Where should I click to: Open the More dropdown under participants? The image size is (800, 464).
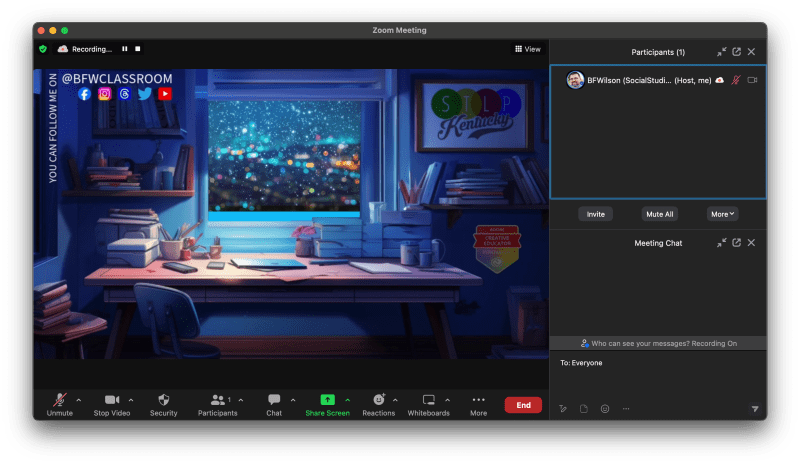[x=722, y=214]
